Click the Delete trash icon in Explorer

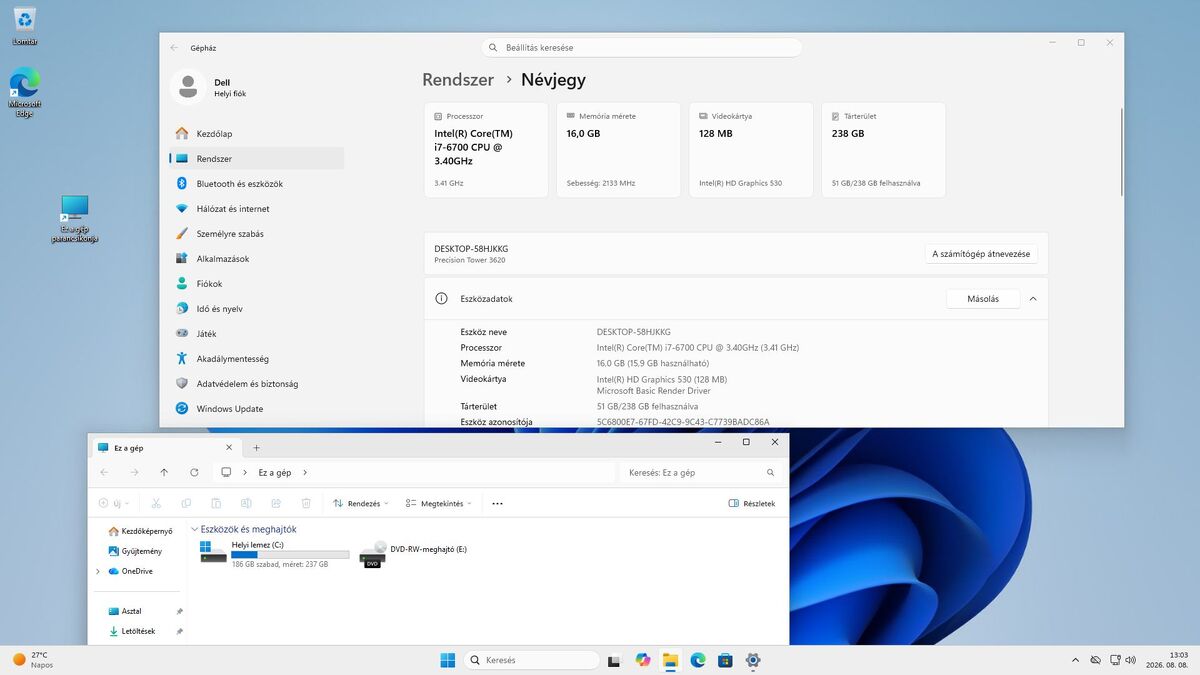[306, 503]
